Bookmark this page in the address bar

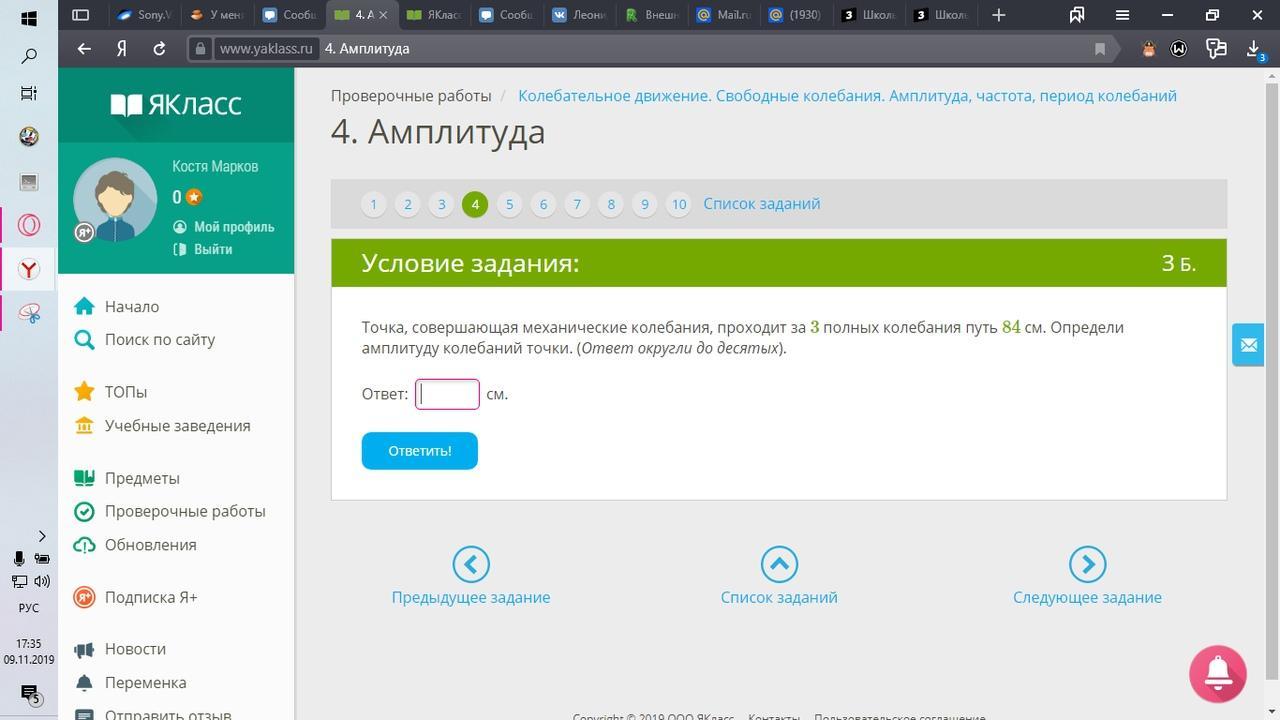coord(1100,49)
